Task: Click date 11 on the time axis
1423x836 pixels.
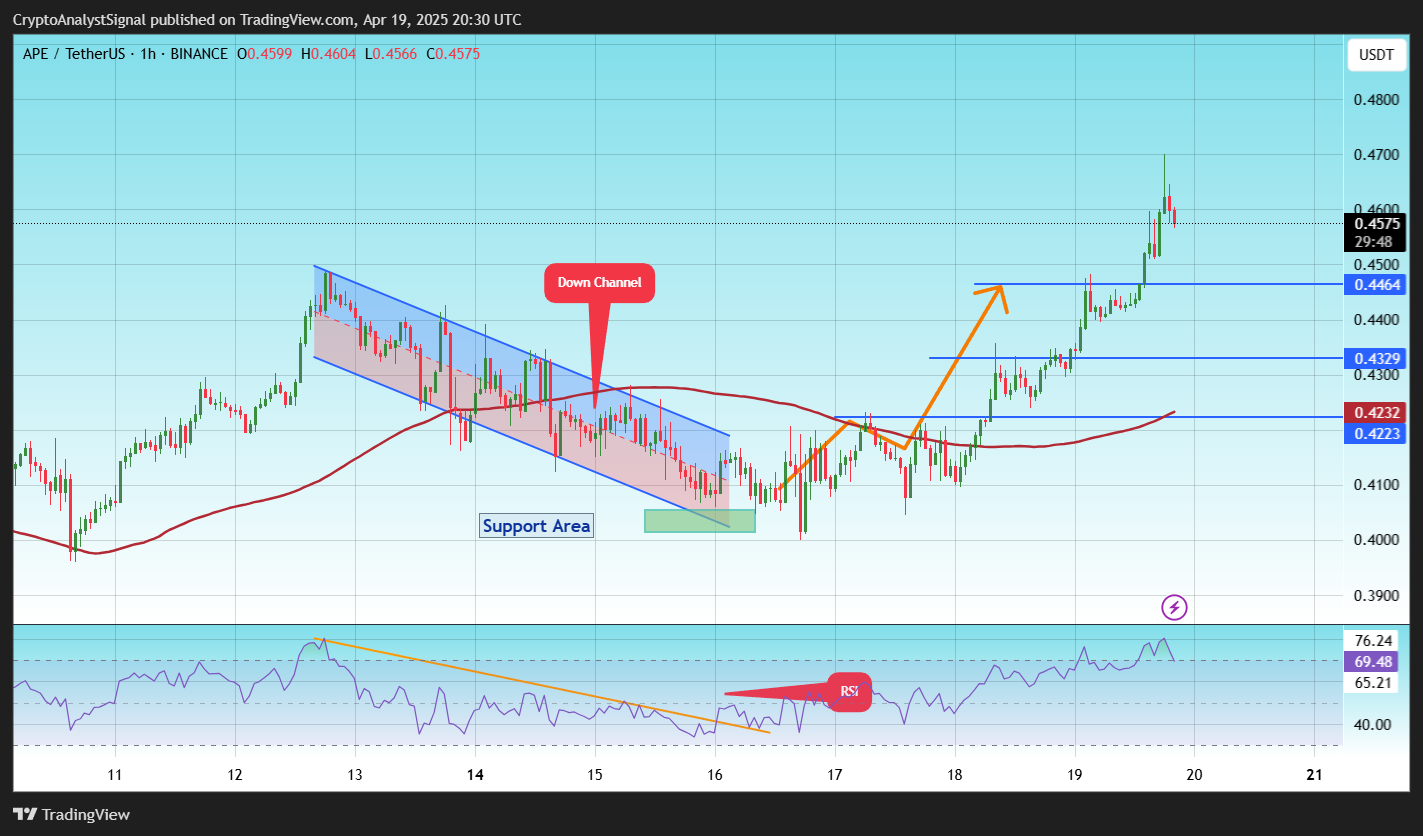Action: pos(115,774)
